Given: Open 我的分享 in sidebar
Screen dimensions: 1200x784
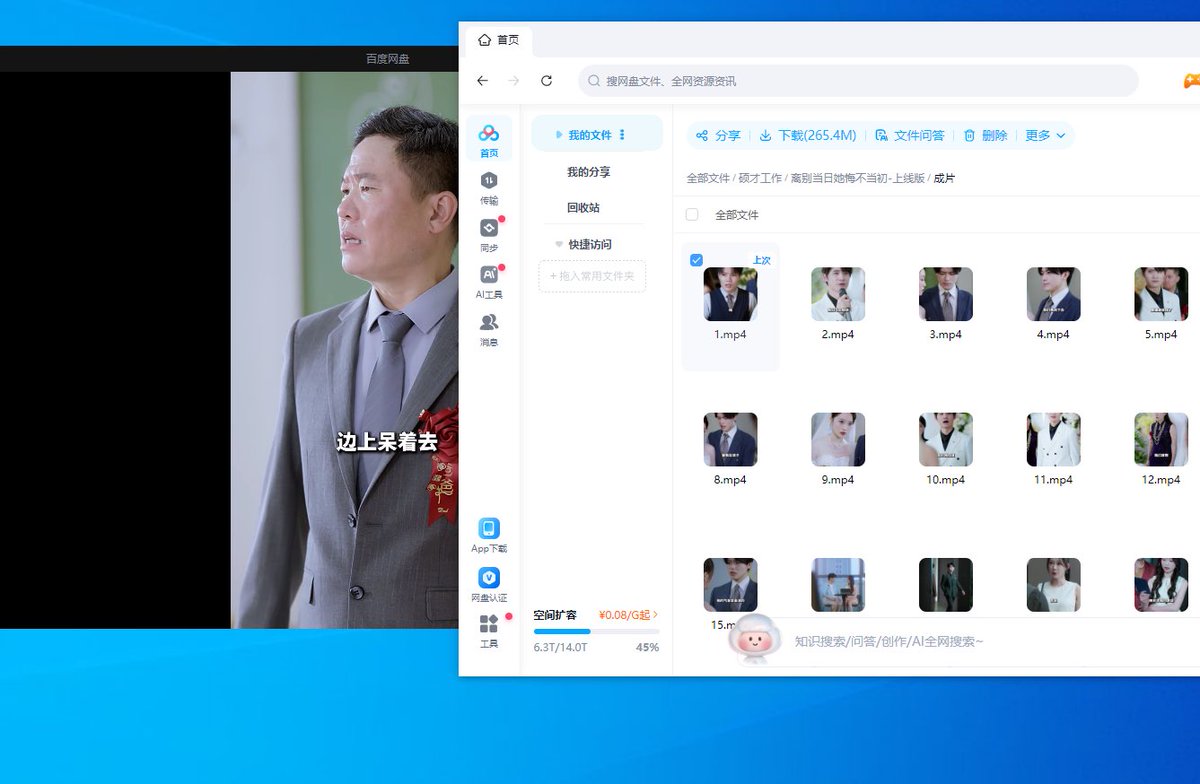Looking at the screenshot, I should point(588,172).
